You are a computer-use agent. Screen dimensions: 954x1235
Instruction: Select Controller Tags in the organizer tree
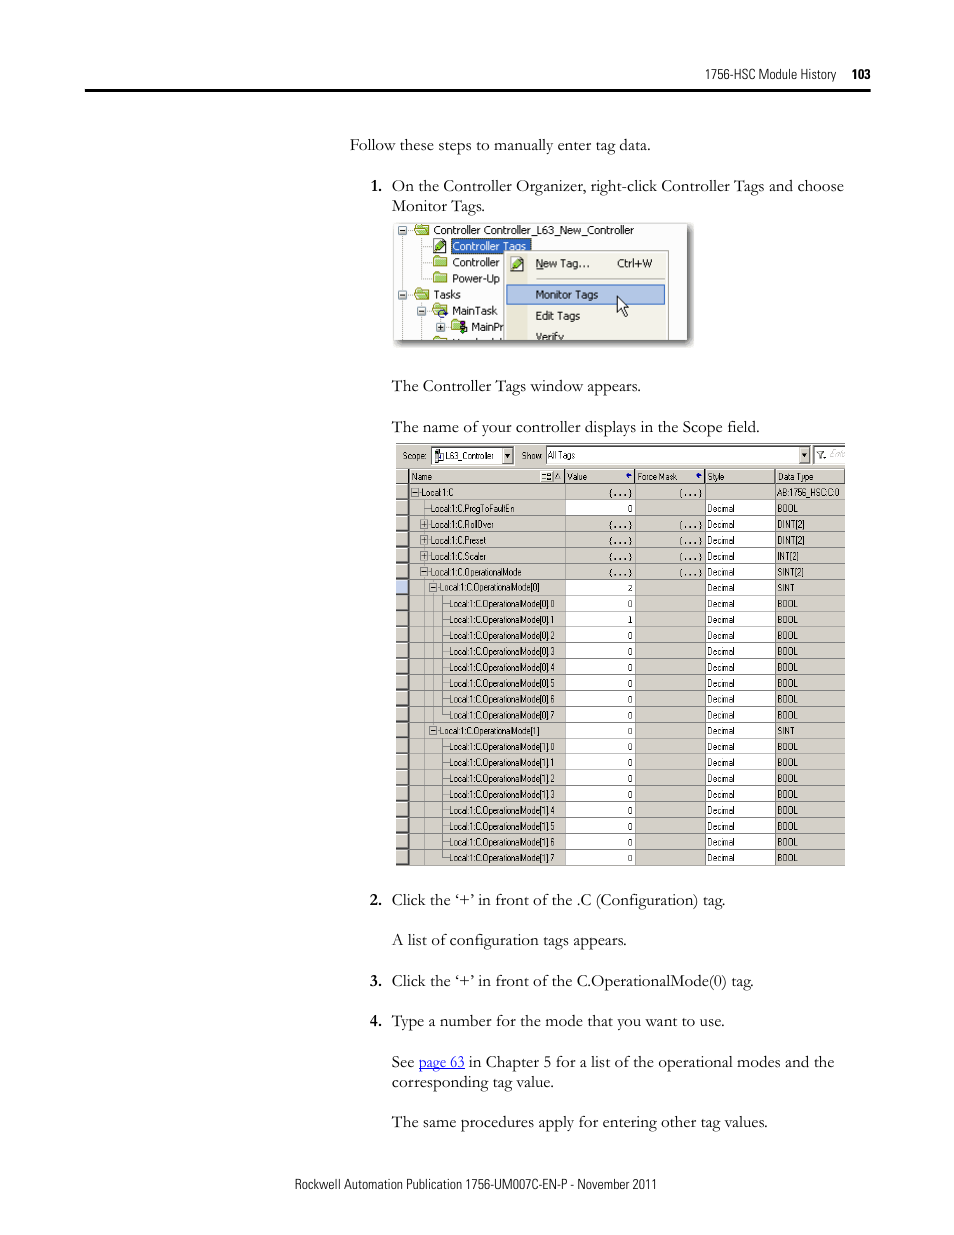(489, 246)
